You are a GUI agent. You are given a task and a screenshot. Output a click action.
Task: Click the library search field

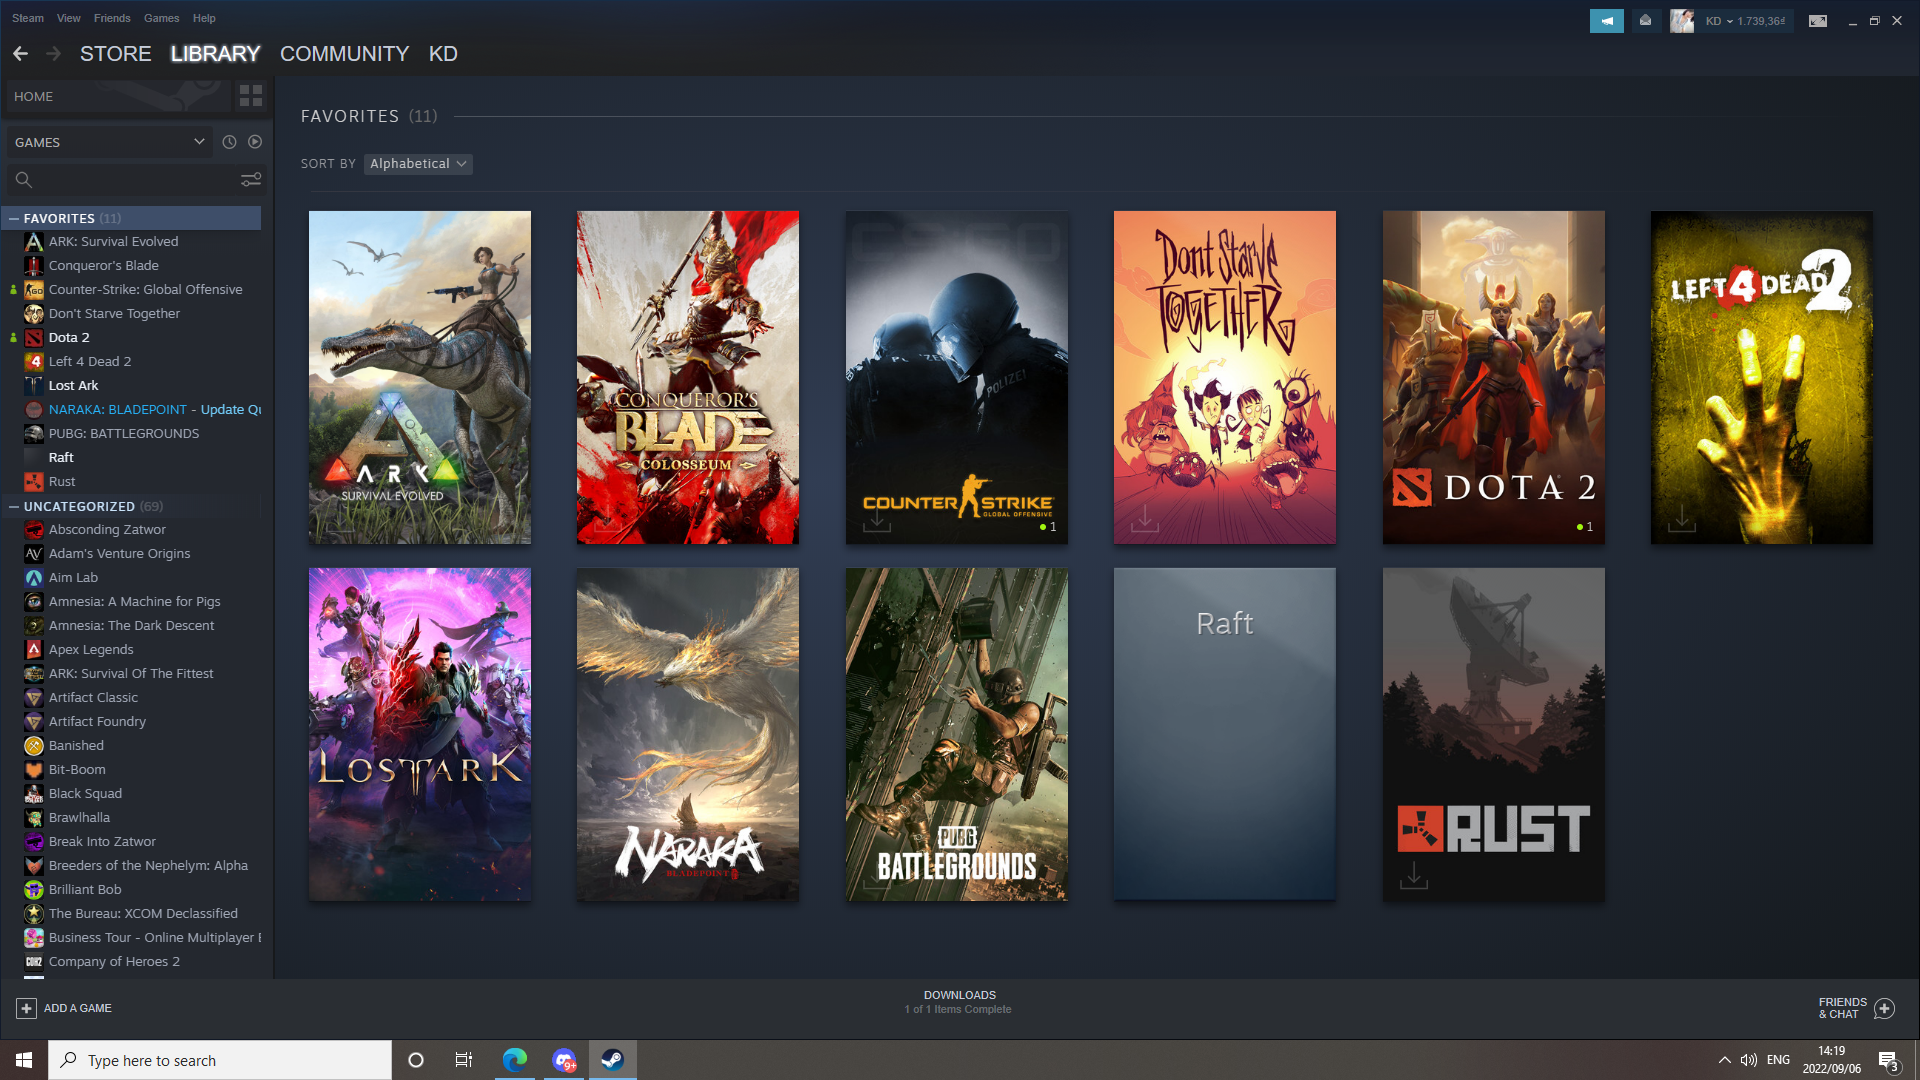point(130,180)
